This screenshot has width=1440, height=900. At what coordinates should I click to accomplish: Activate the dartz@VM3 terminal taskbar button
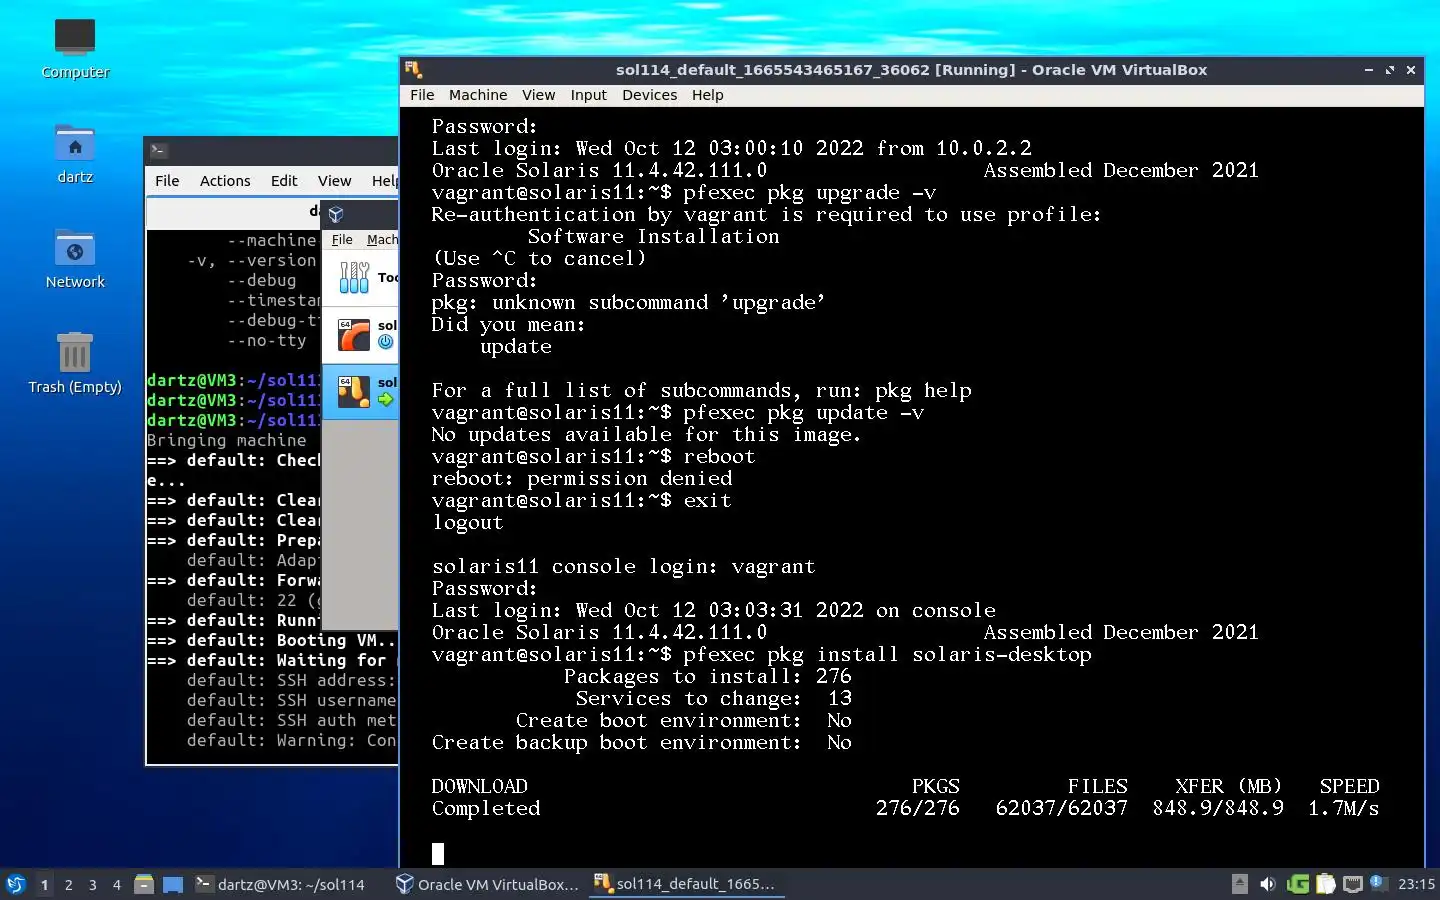(283, 884)
